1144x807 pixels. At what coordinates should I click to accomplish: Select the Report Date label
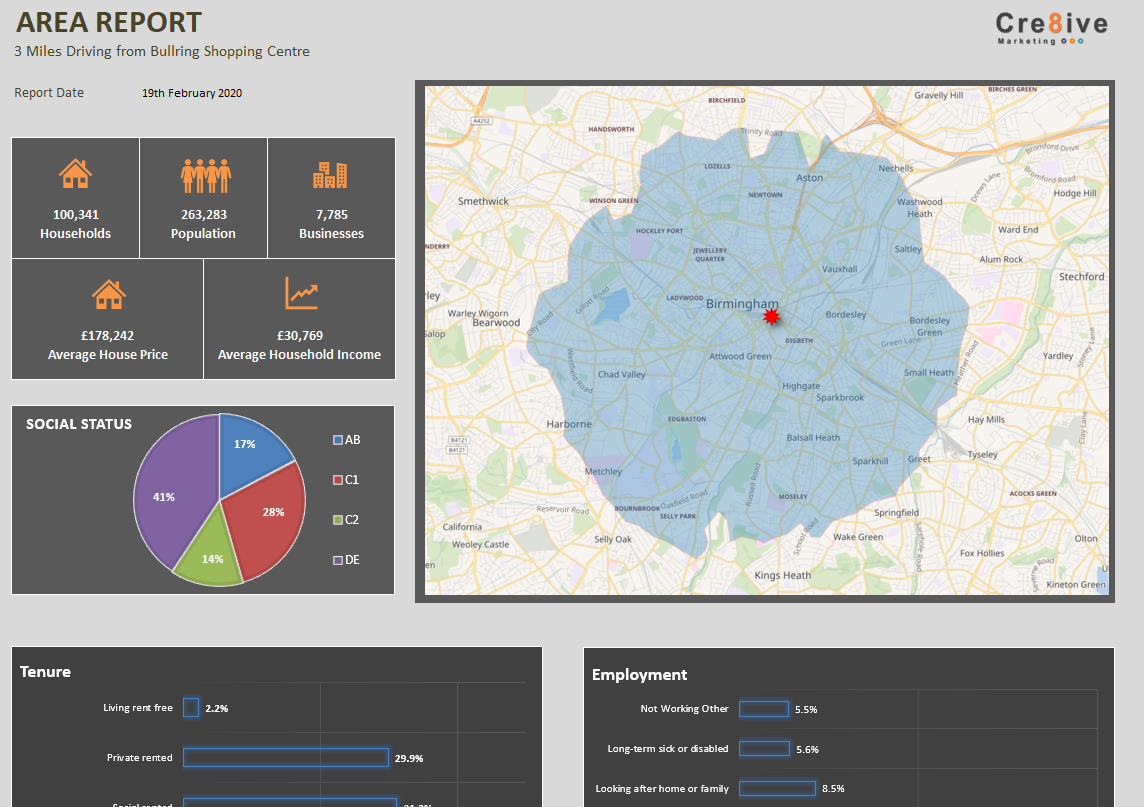pos(49,92)
